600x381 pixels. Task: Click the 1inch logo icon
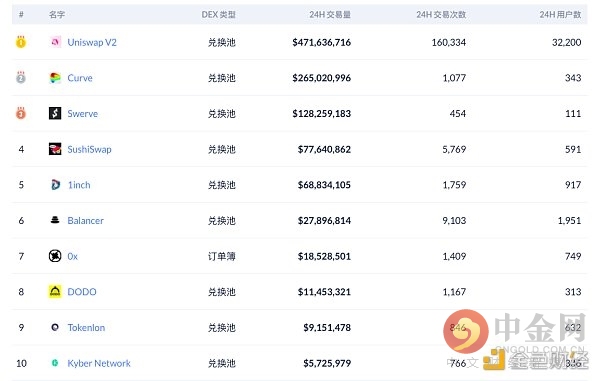coord(55,185)
